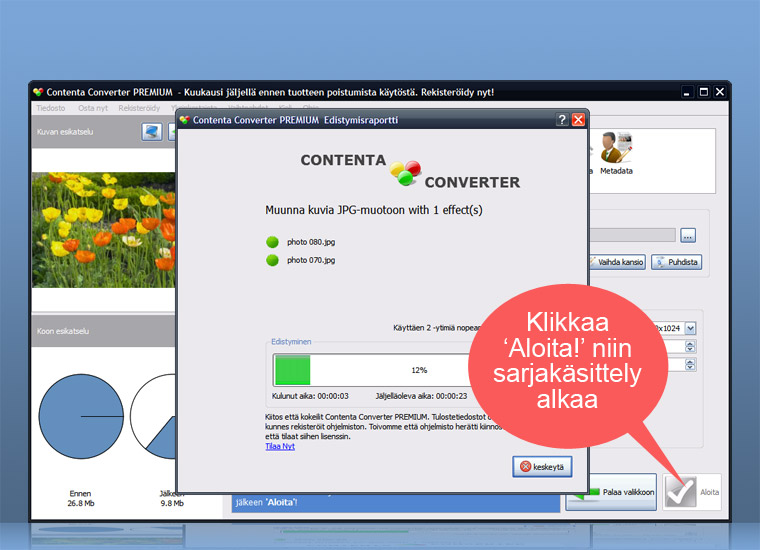Click the monitor icon in the Kuvan esikatselu toolbar
The width and height of the screenshot is (760, 550).
click(152, 131)
